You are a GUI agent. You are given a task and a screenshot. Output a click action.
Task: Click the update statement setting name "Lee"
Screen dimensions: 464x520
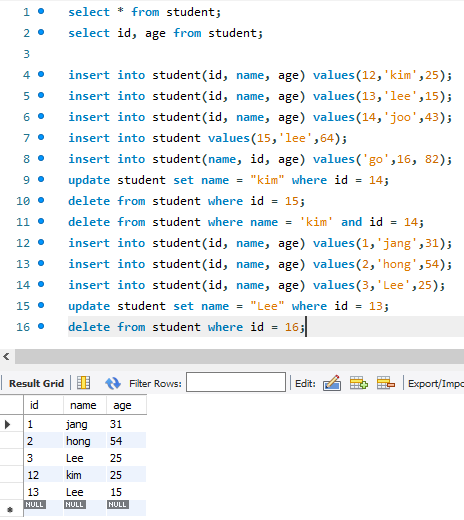click(x=228, y=306)
